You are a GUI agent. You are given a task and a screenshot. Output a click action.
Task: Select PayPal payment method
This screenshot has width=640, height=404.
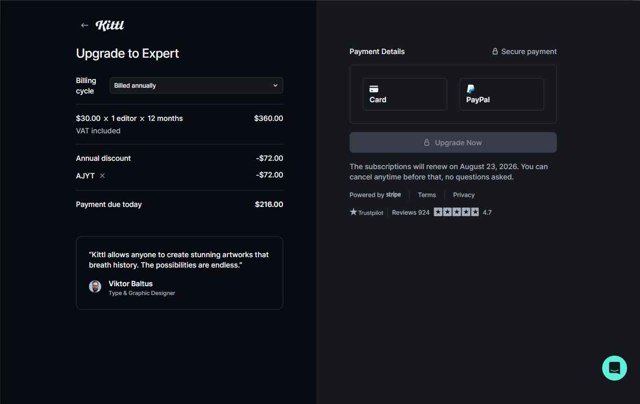pyautogui.click(x=501, y=94)
